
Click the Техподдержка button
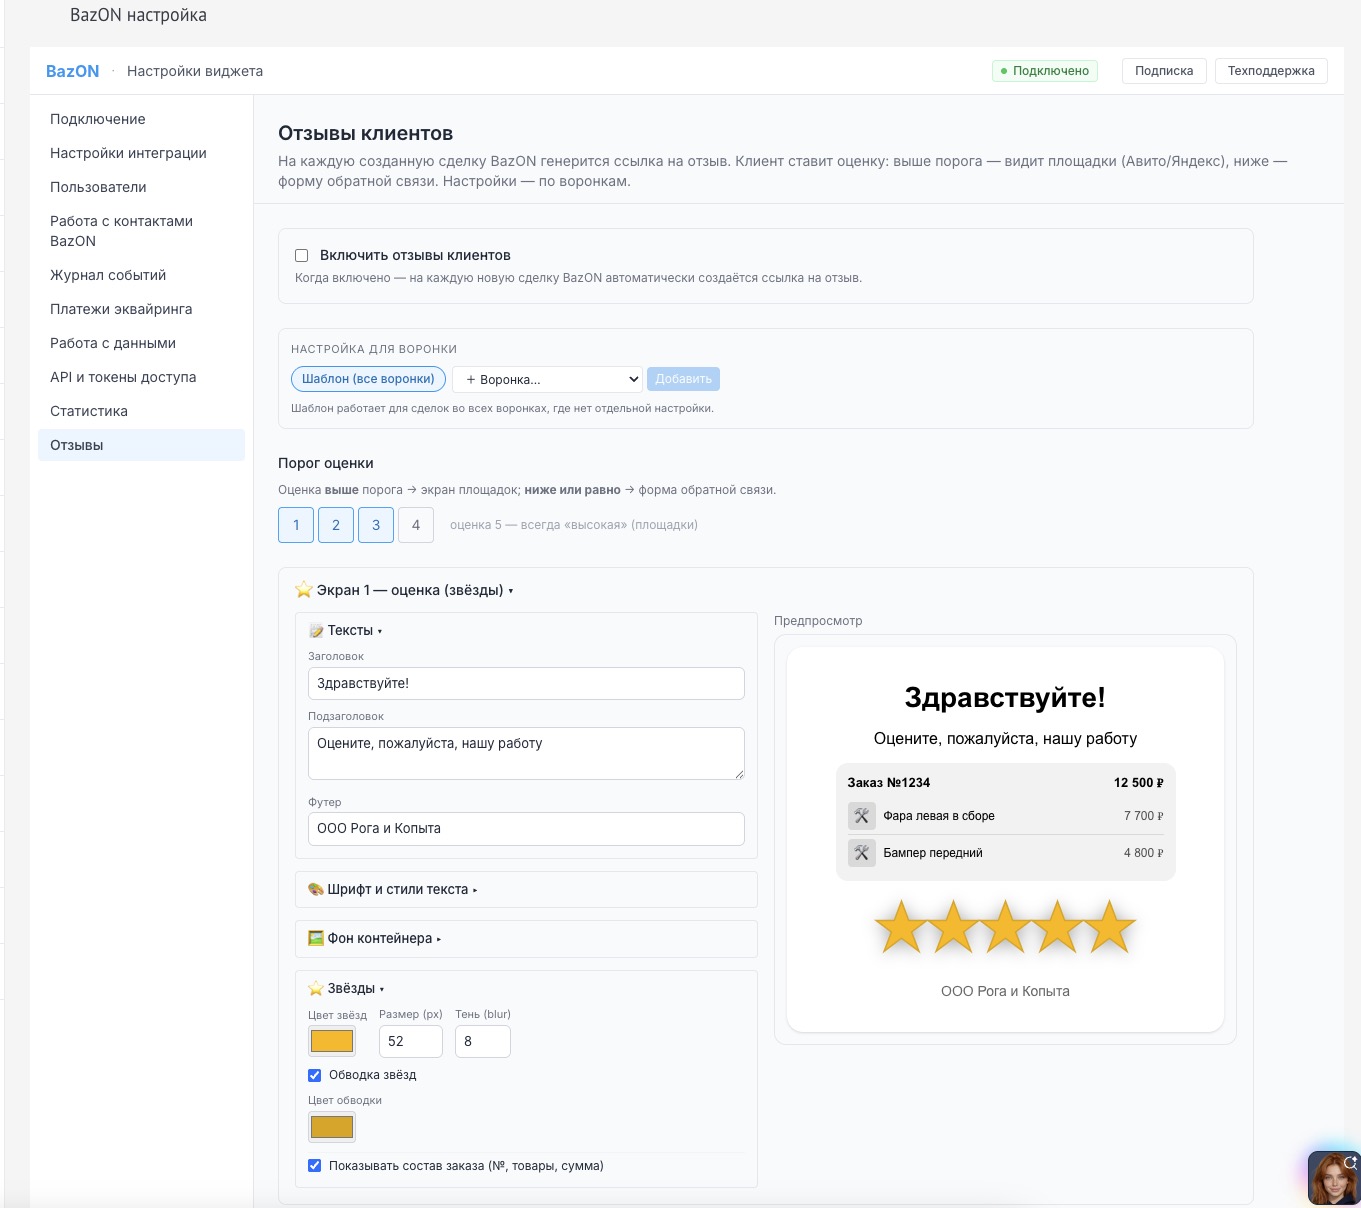point(1271,71)
